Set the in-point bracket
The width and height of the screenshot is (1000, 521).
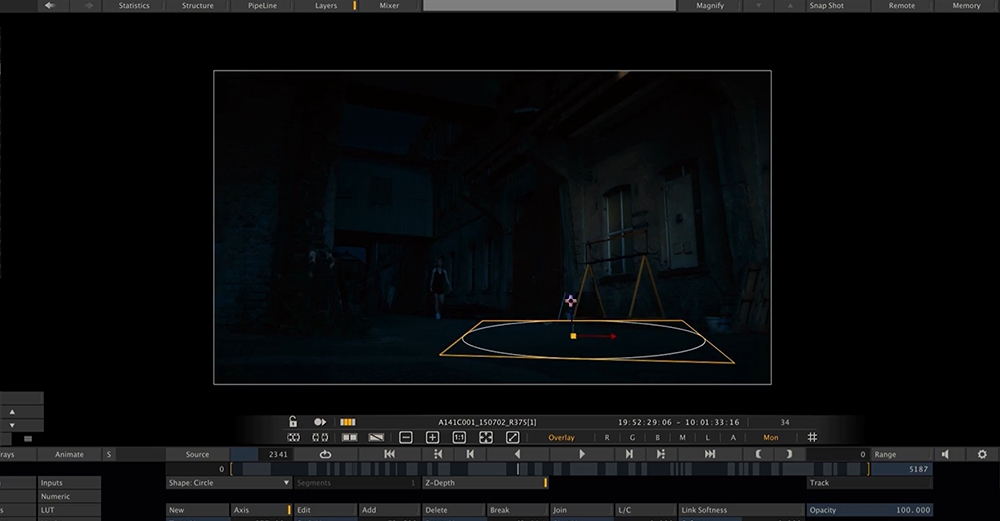[x=758, y=454]
